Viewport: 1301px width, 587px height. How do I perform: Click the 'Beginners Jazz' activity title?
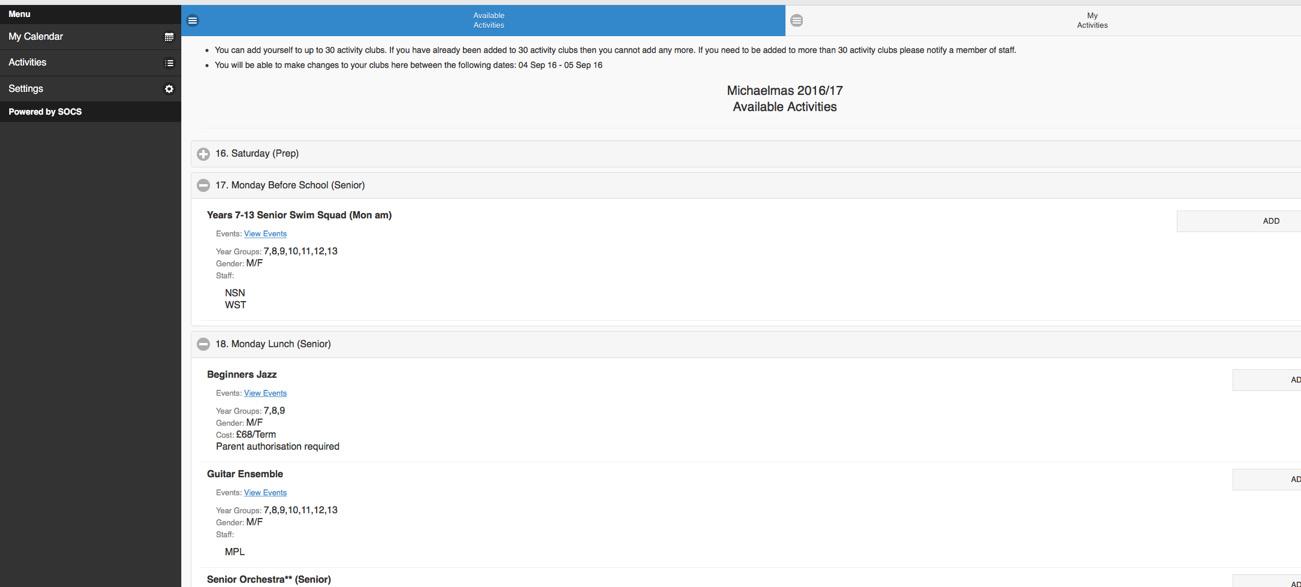coord(242,375)
